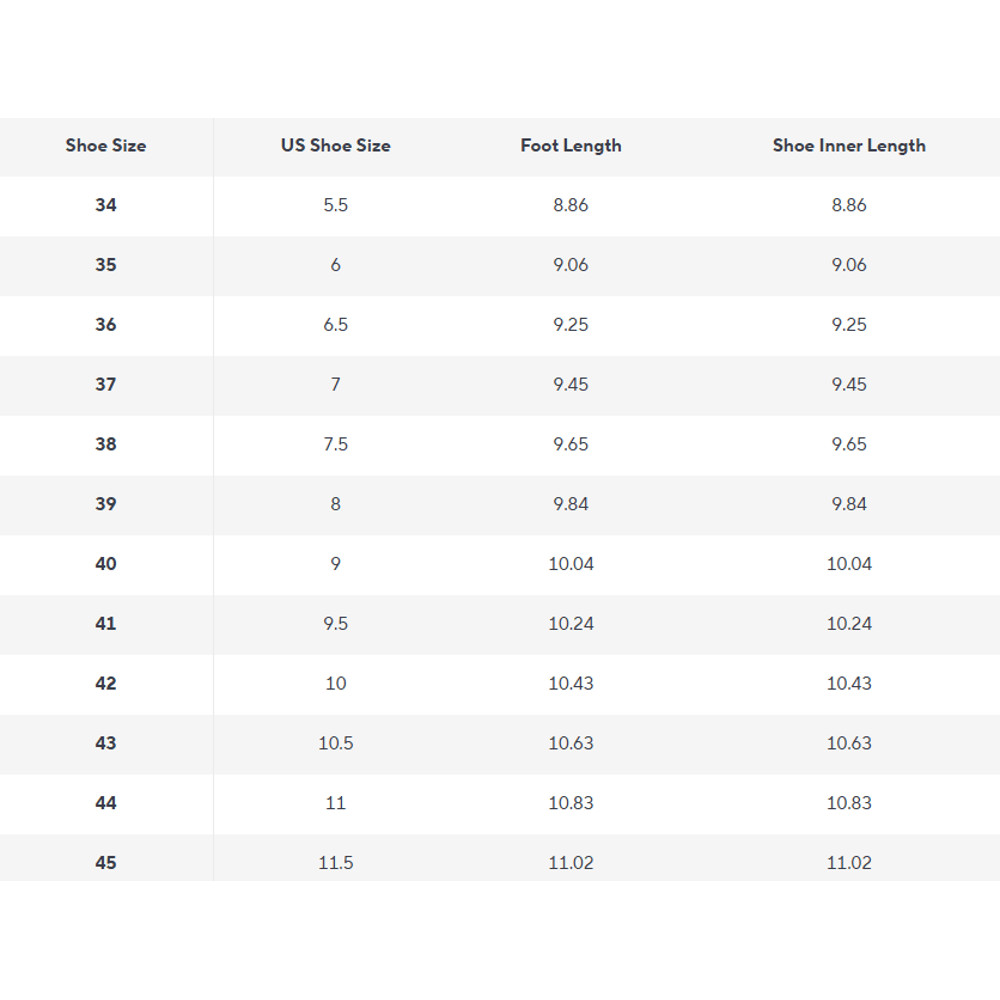Click shoe size 41 row label
This screenshot has height=1000, width=1000.
(x=106, y=624)
